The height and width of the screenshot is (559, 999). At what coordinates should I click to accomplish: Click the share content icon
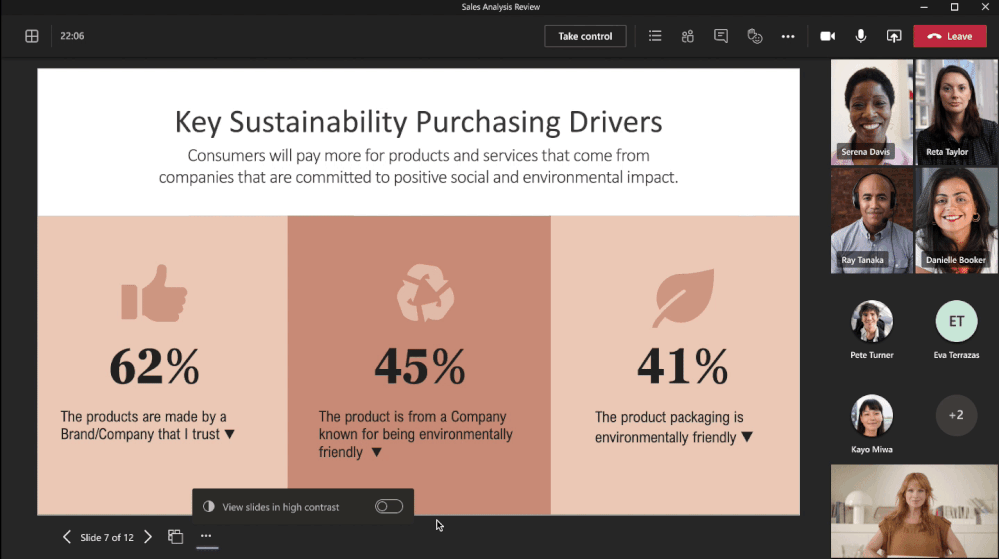point(894,36)
